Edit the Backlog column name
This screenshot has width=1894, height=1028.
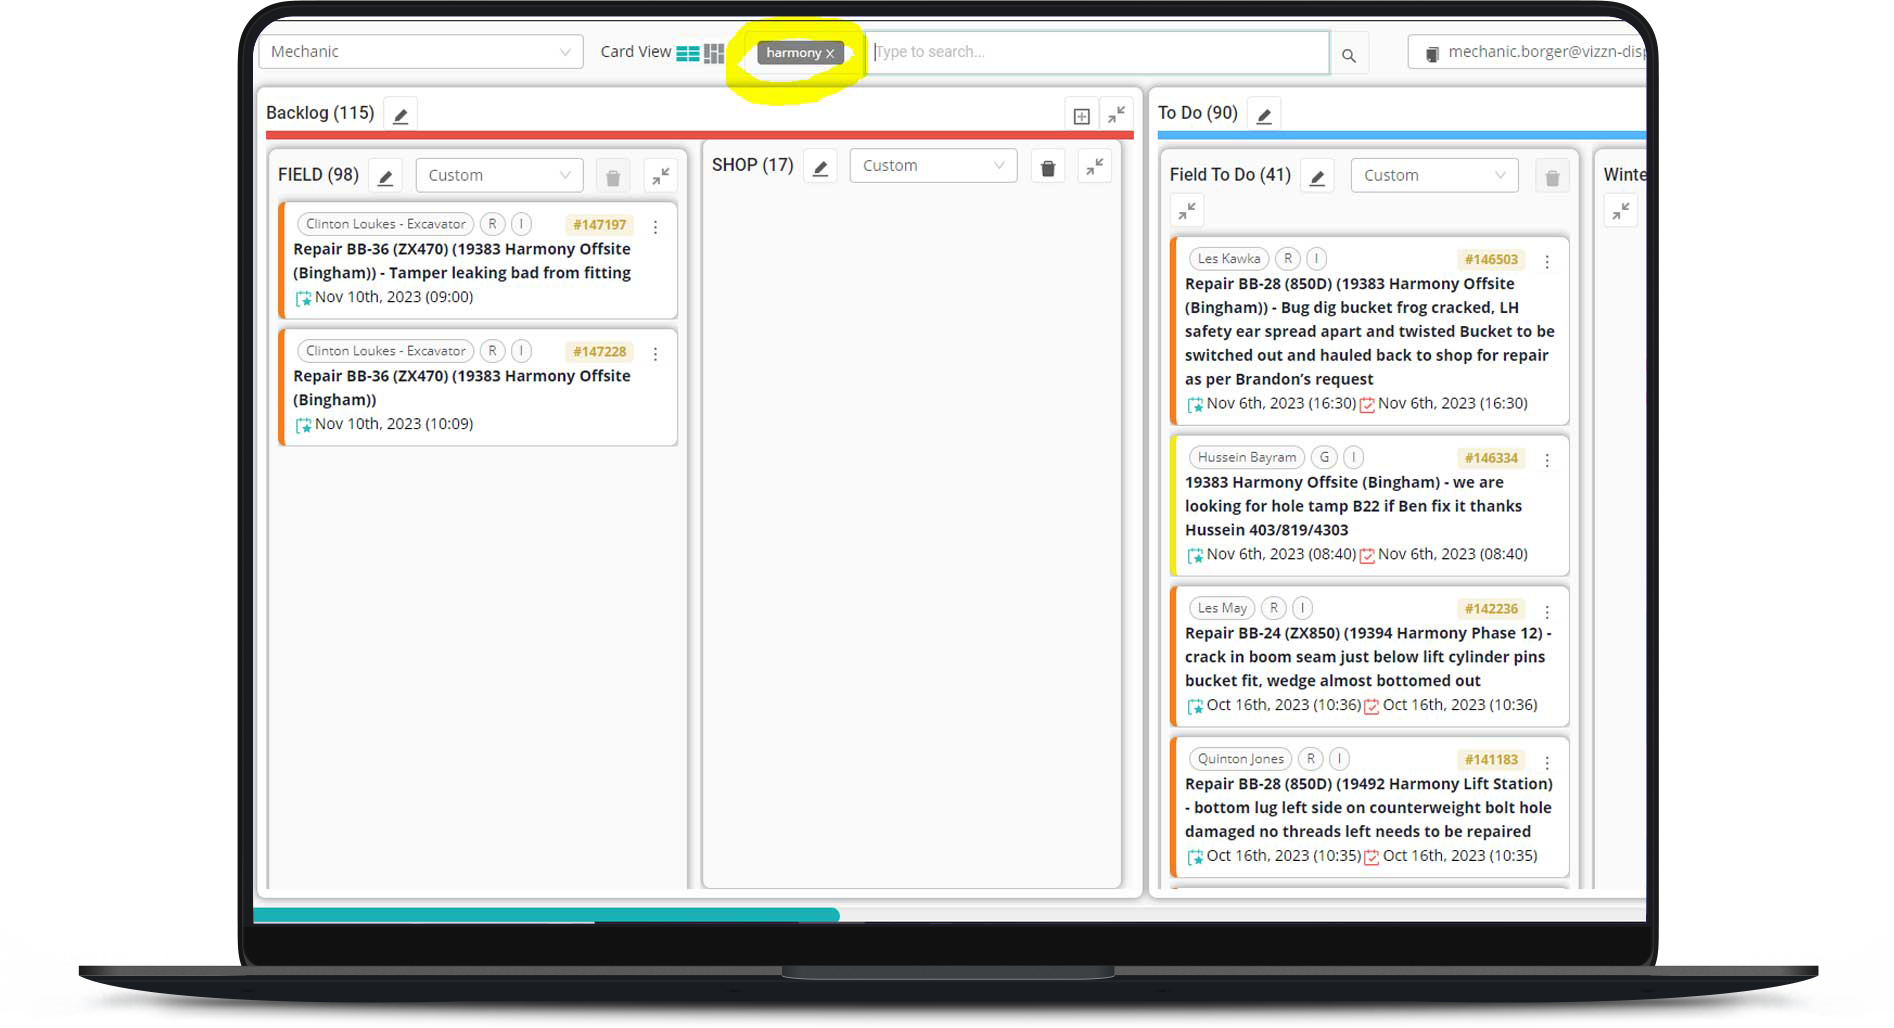click(x=400, y=116)
